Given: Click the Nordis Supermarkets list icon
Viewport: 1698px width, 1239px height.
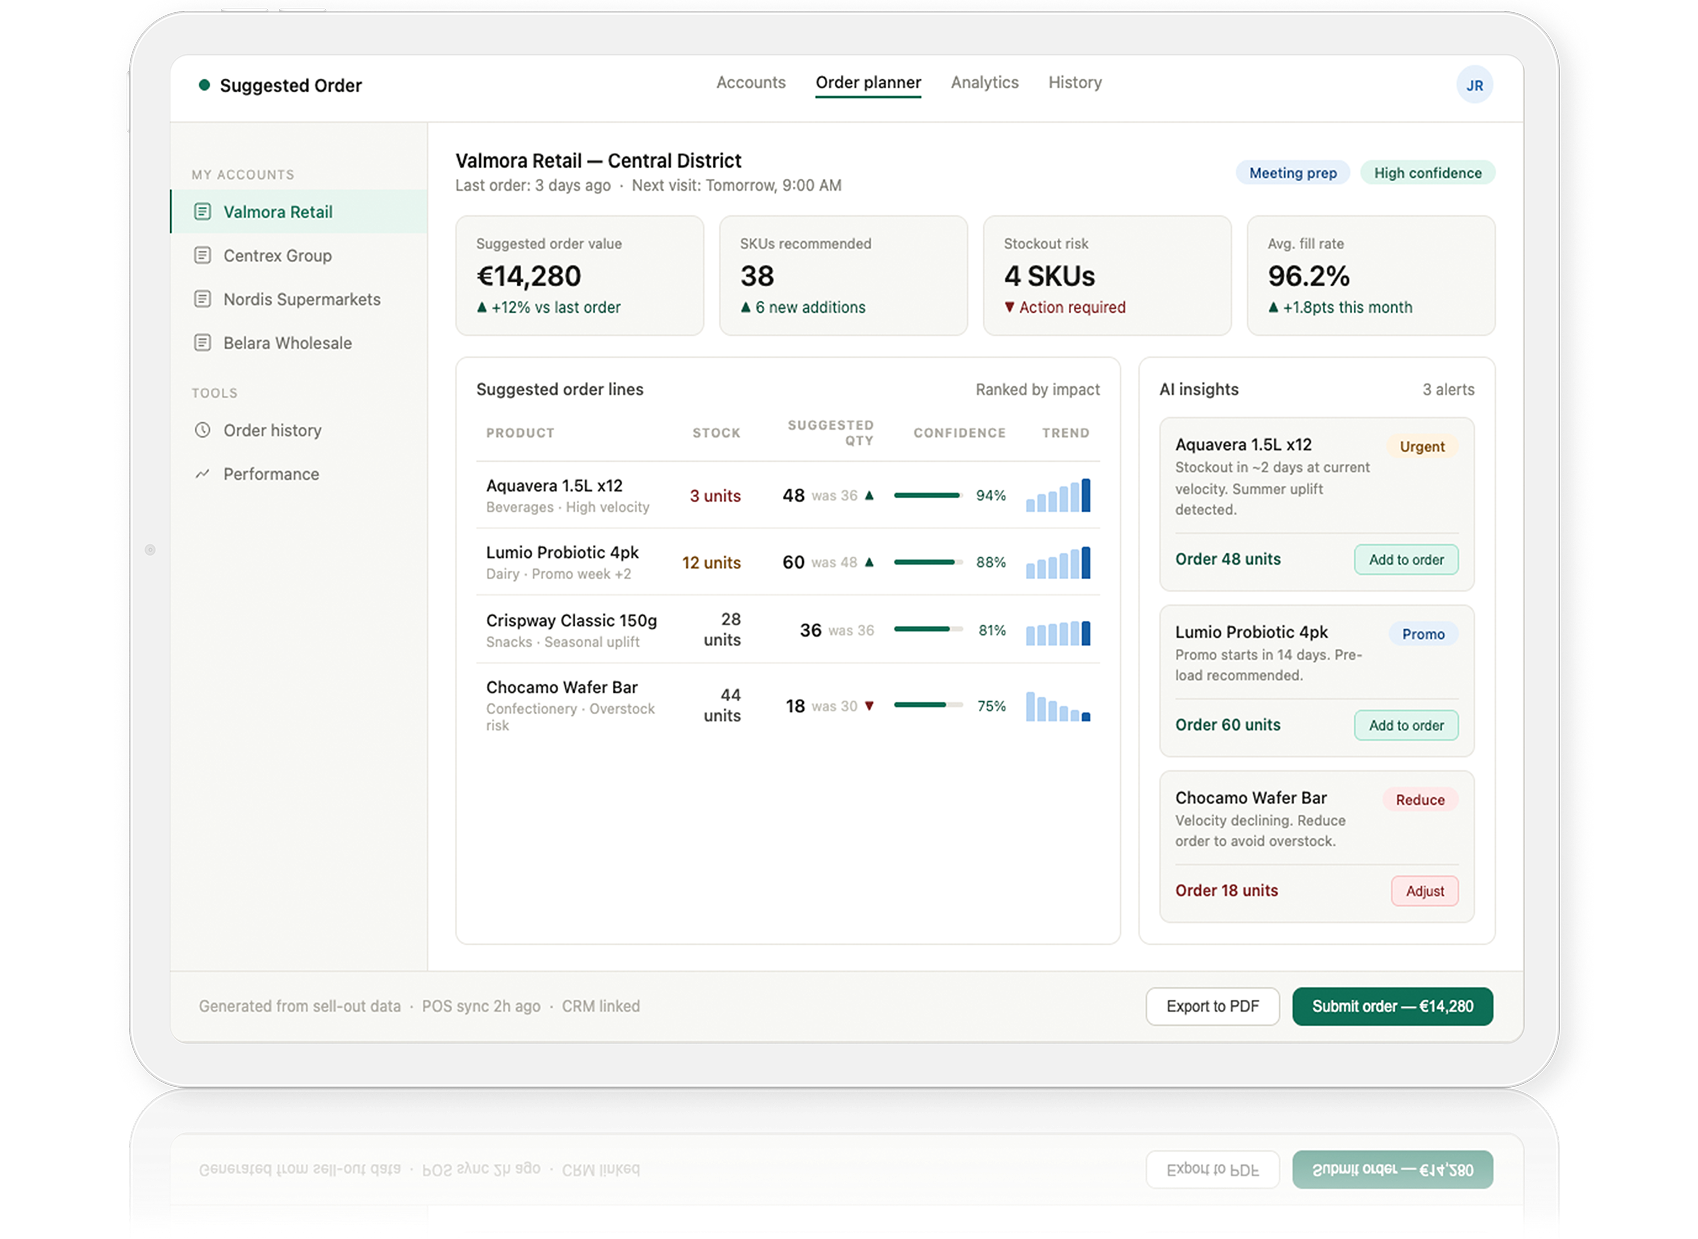Looking at the screenshot, I should point(203,299).
